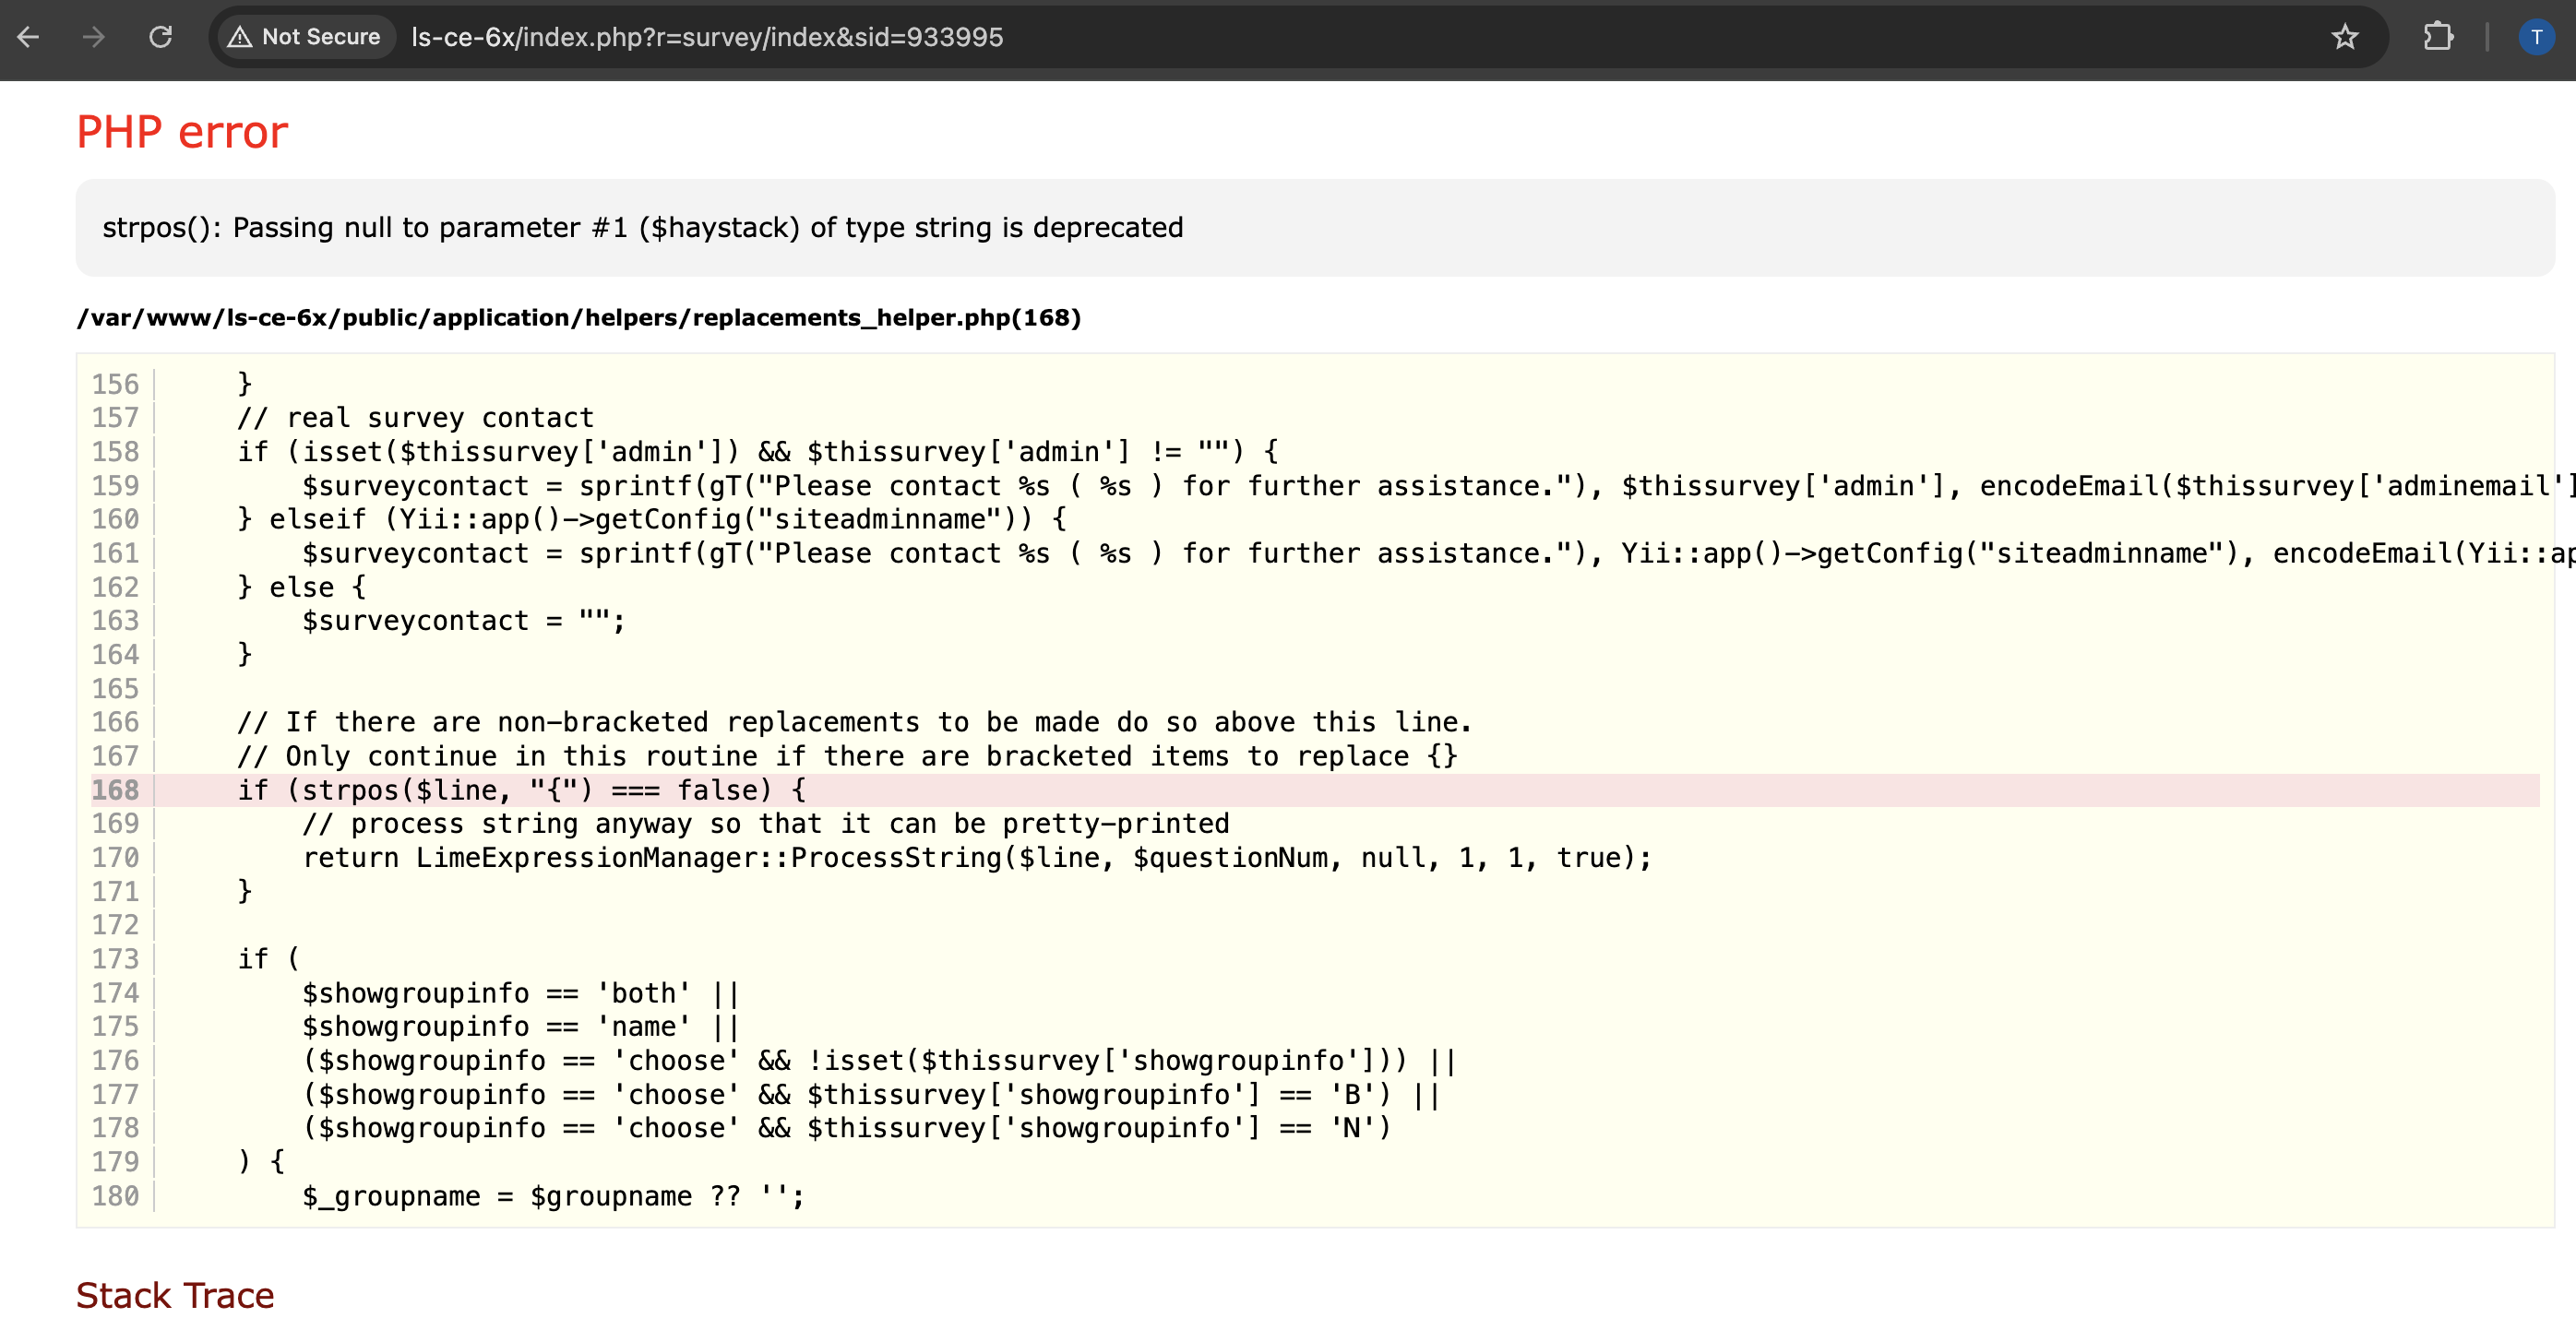Click line number 168 in gutter
This screenshot has width=2576, height=1330.
click(x=115, y=790)
